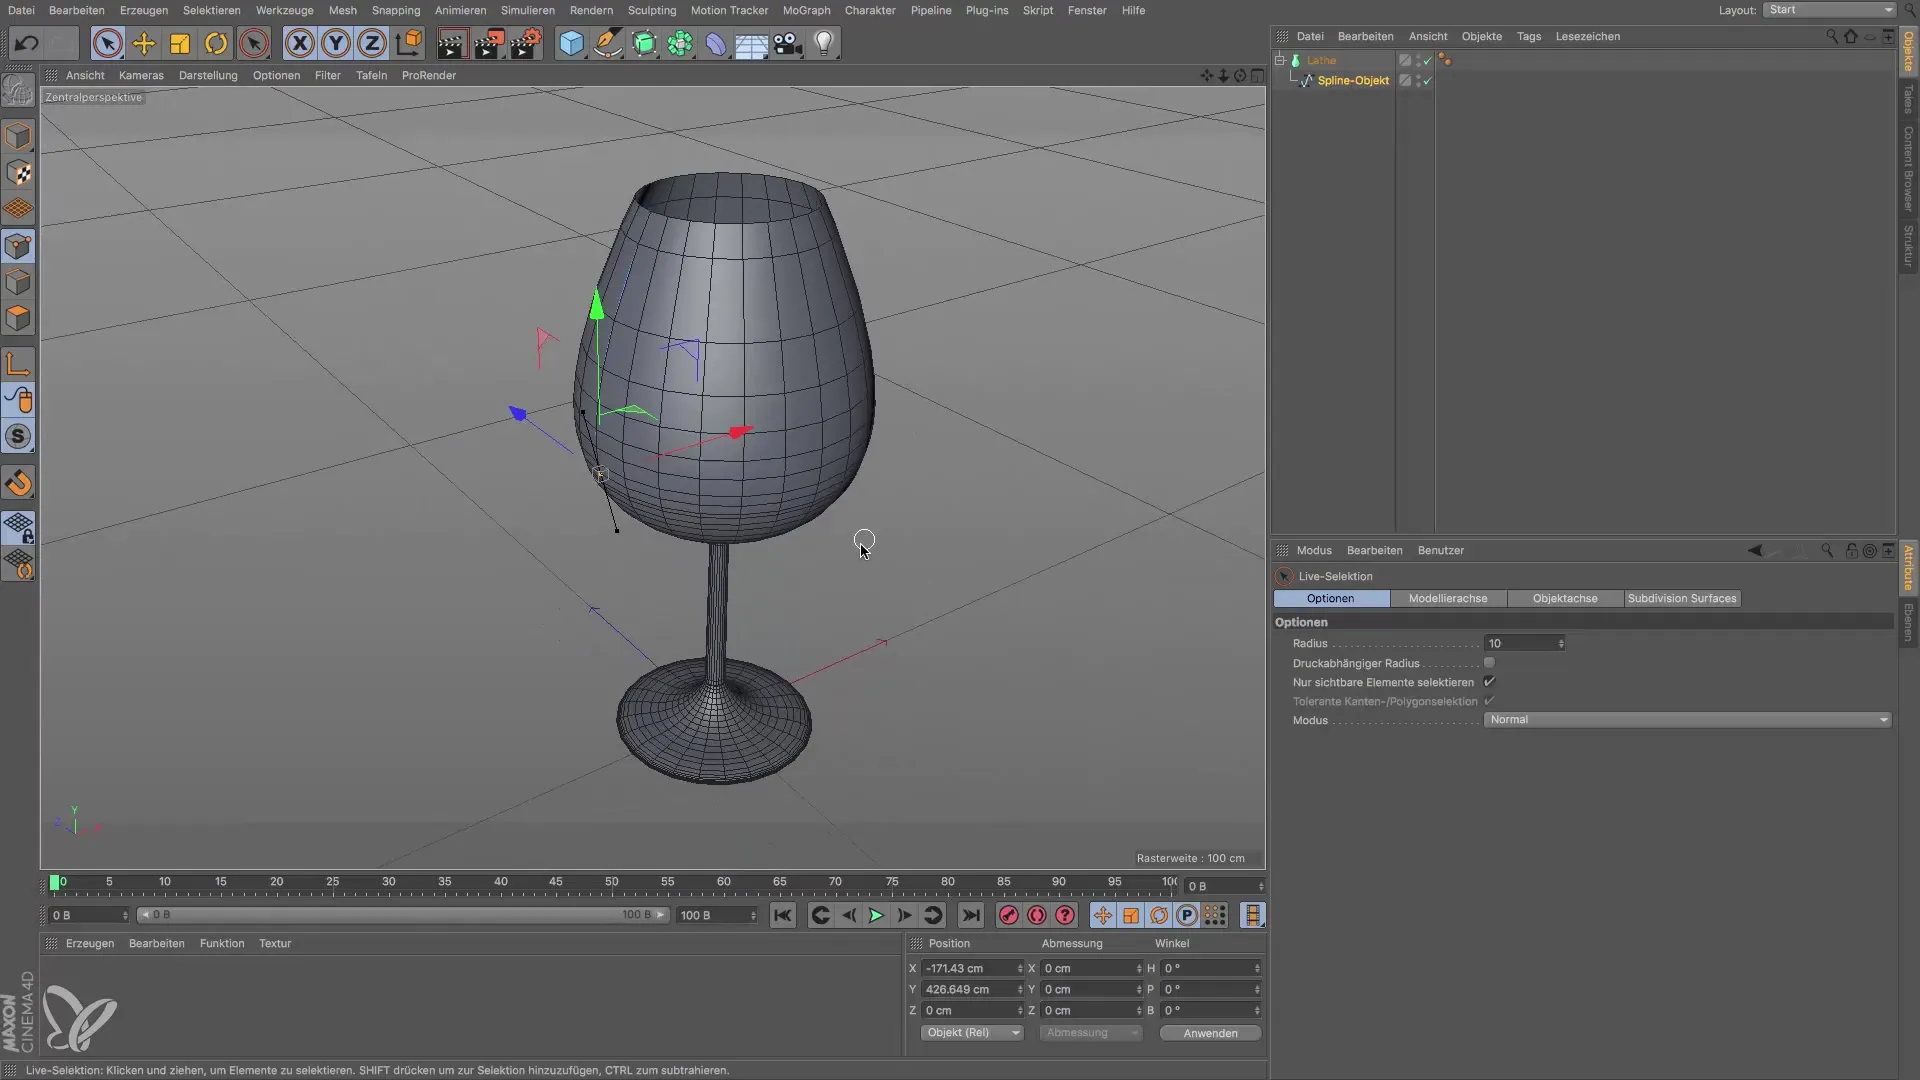The image size is (1920, 1080).
Task: Click the preview range slider bar
Action: [403, 915]
